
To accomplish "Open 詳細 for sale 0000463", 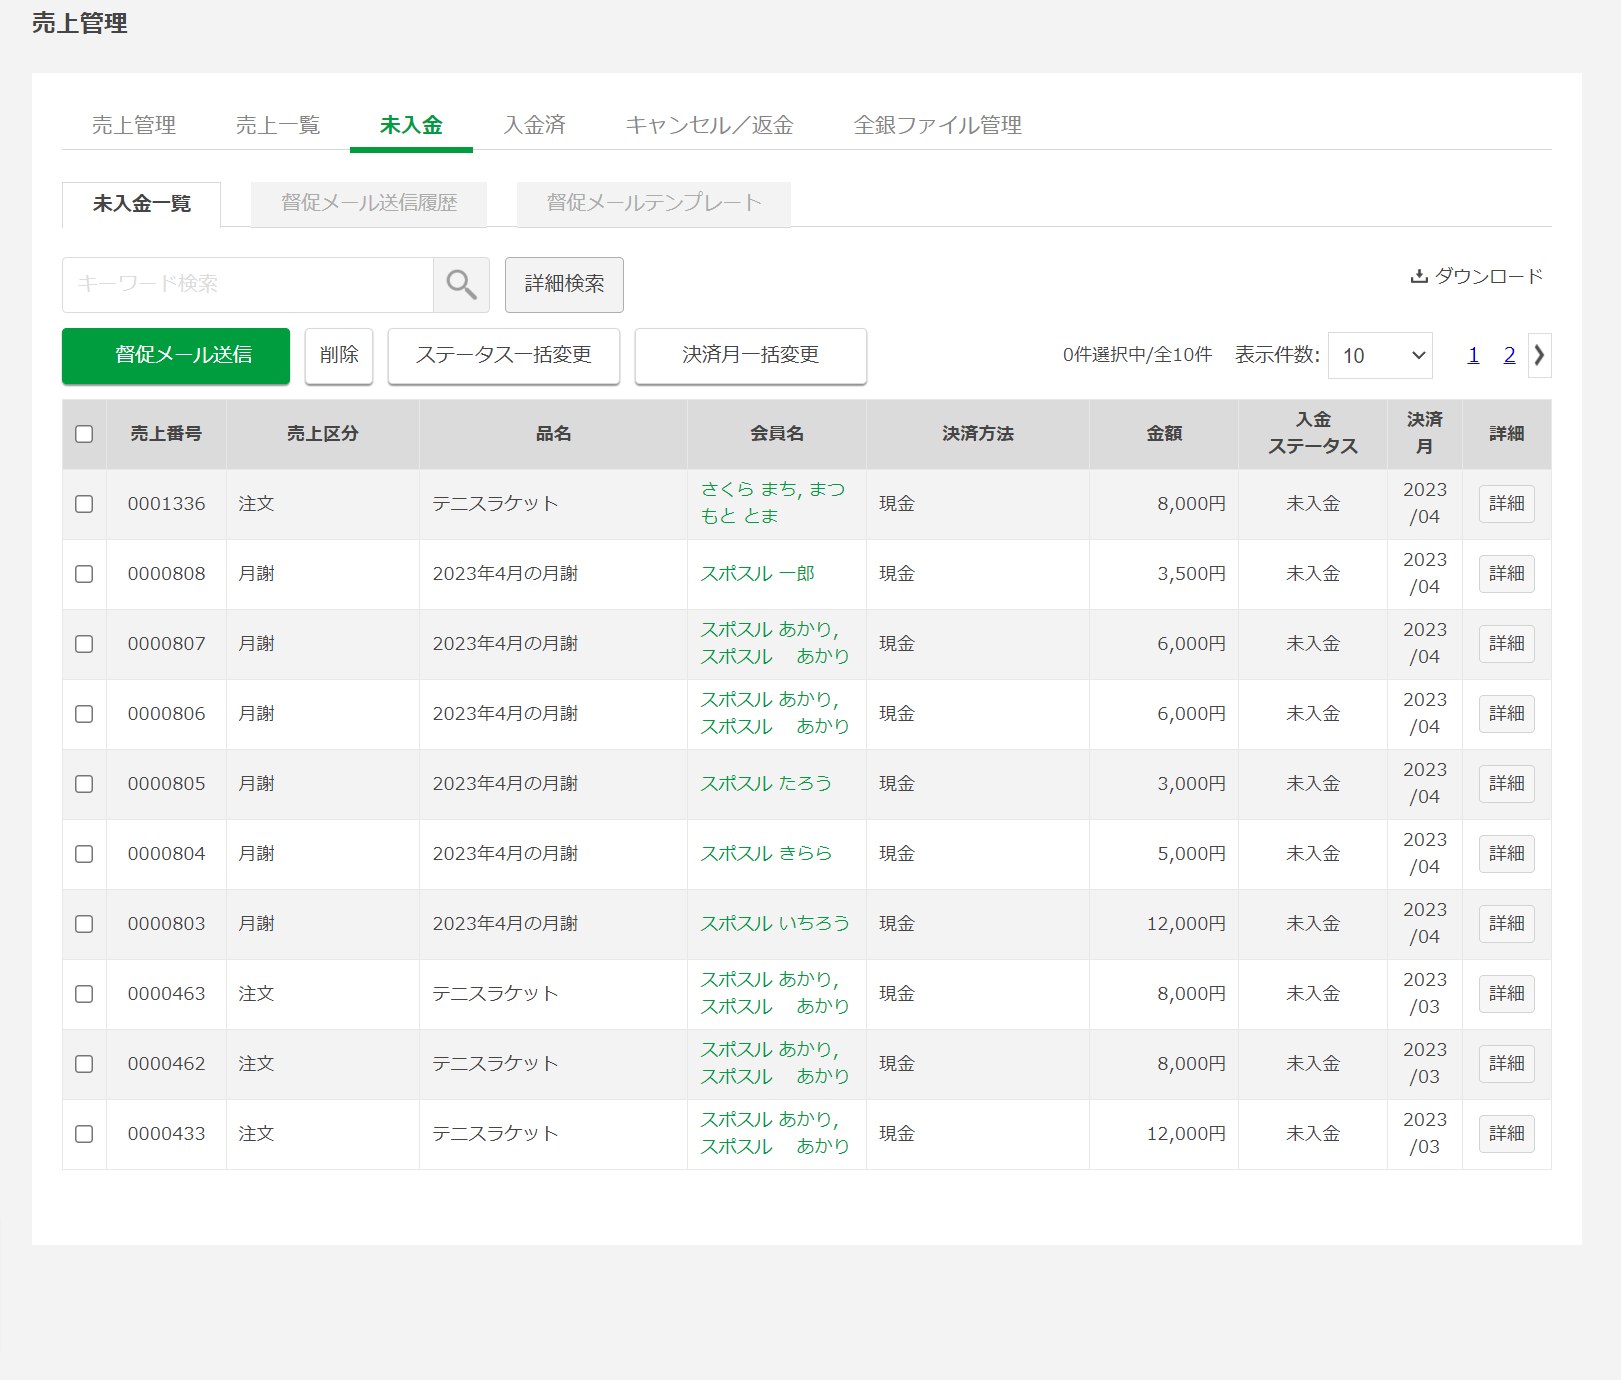I will pos(1507,994).
